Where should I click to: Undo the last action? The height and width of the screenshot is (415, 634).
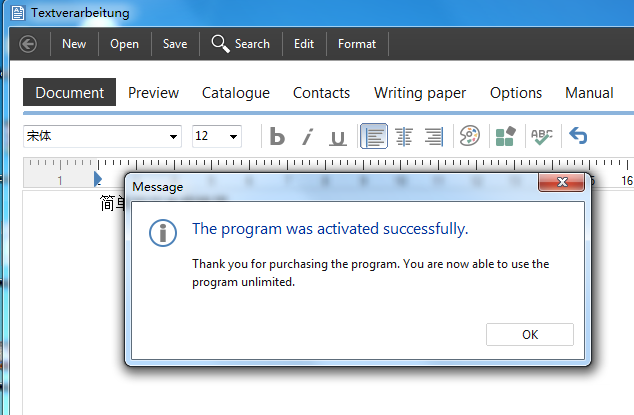coord(578,136)
